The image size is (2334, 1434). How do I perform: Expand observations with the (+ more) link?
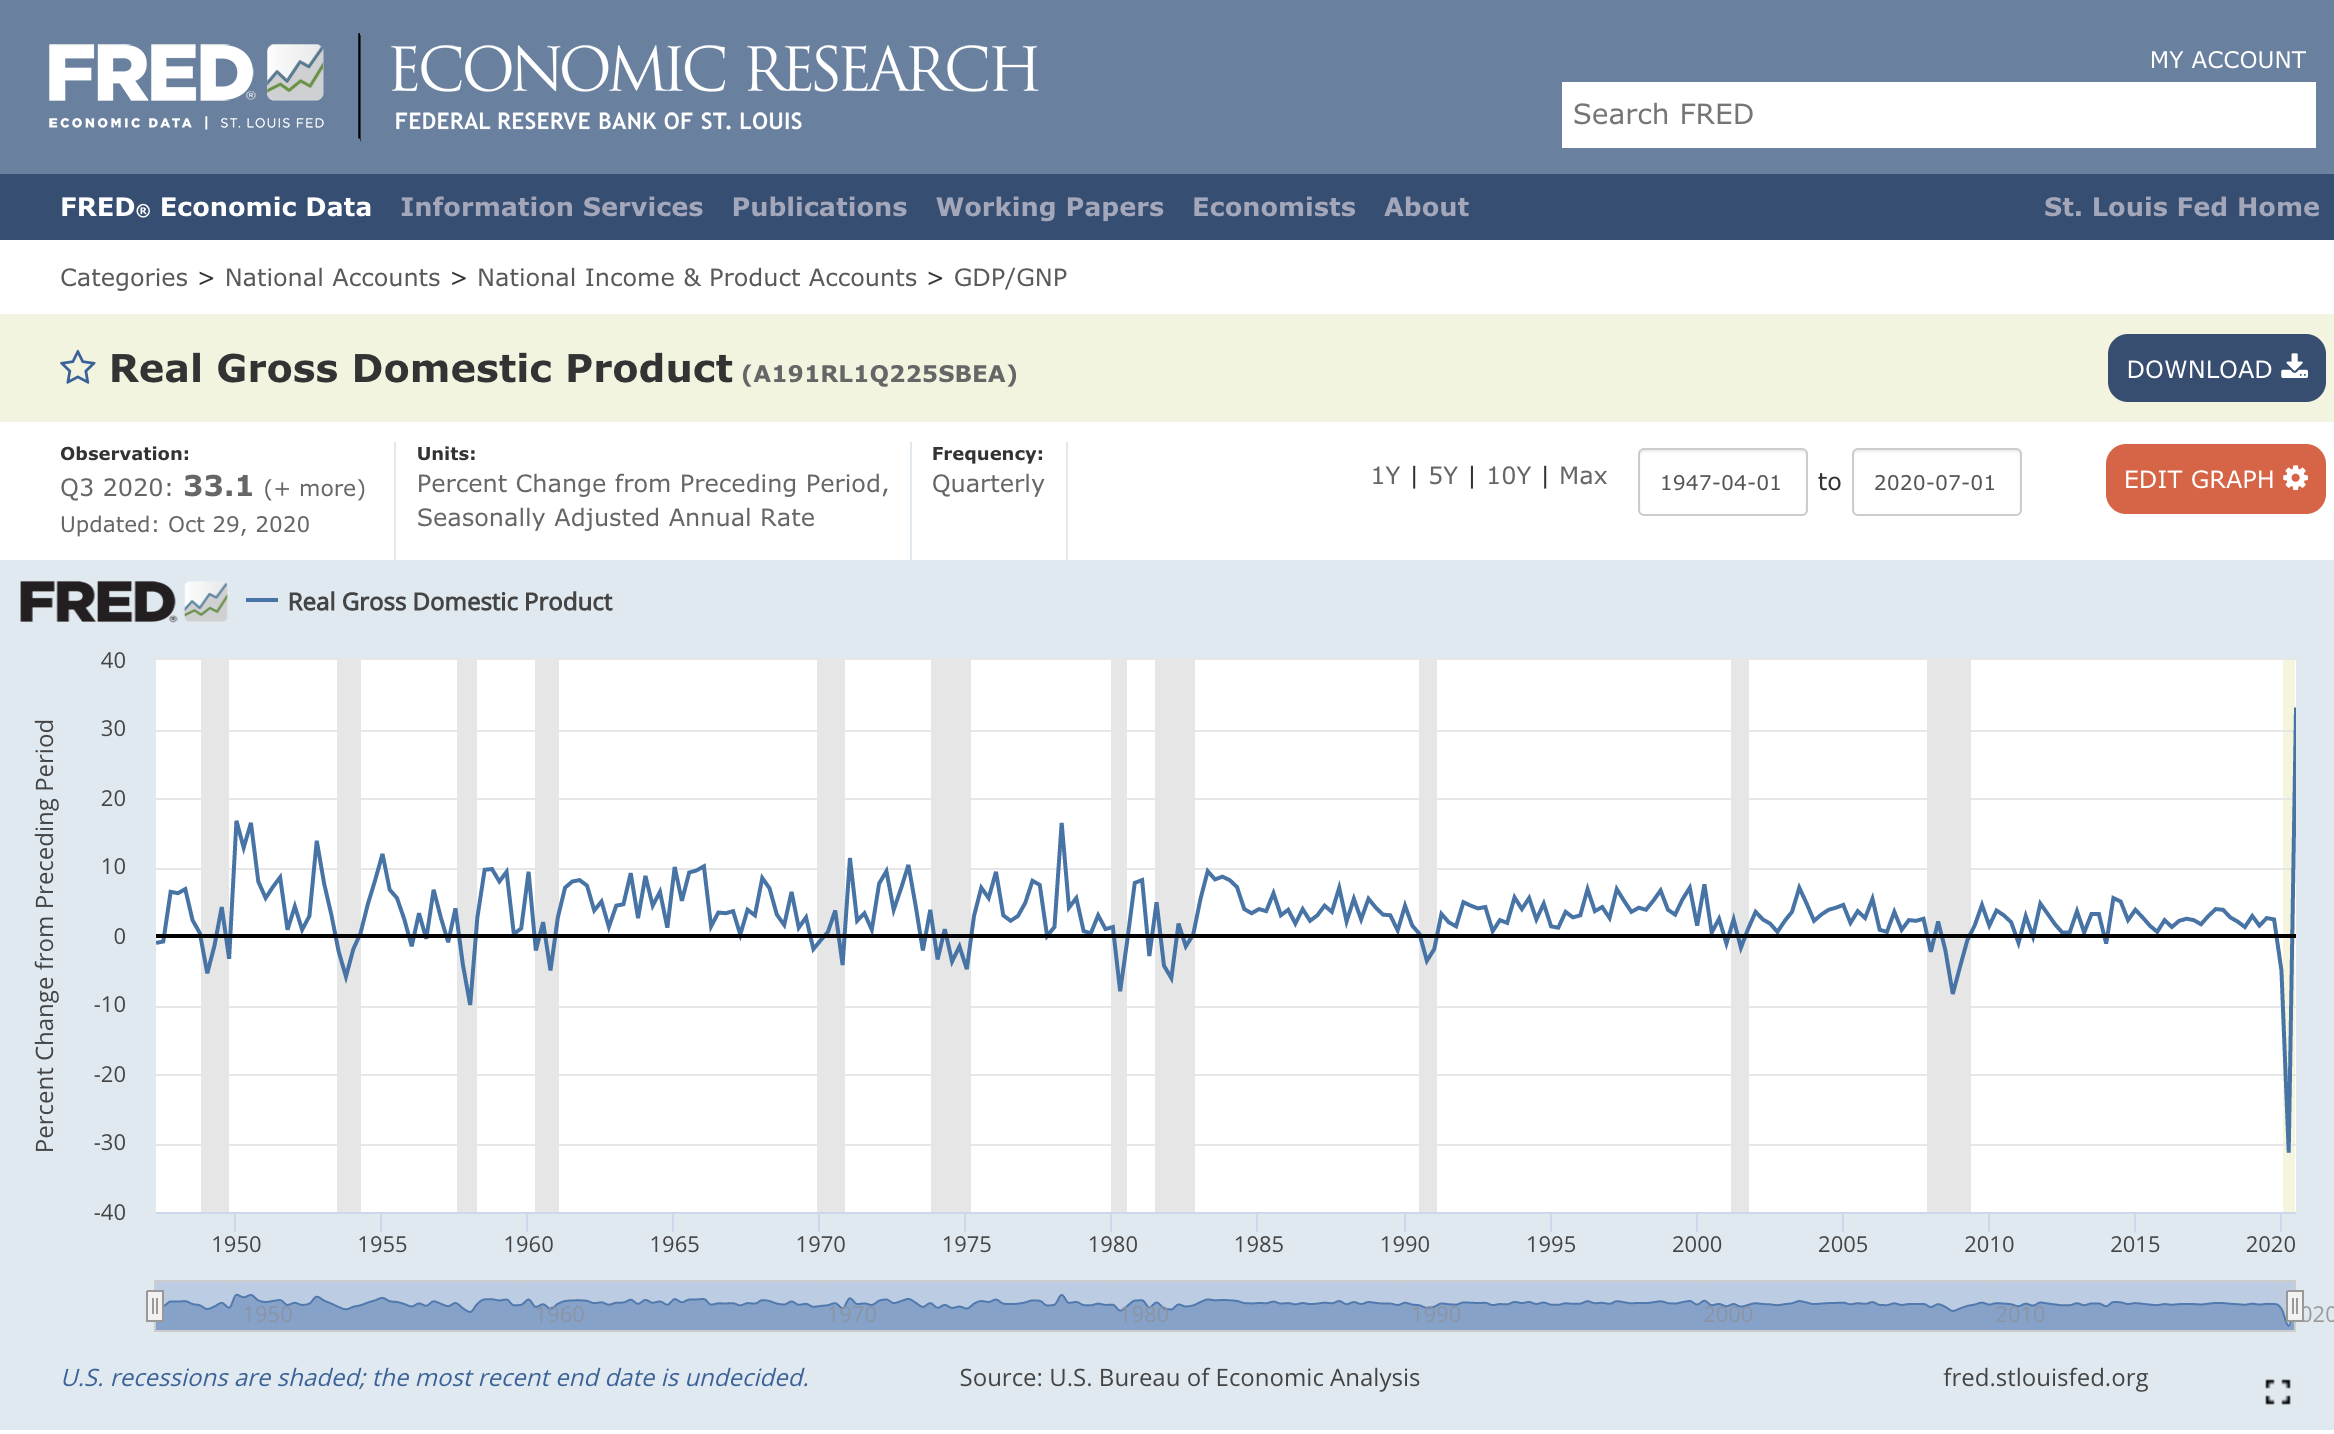click(315, 487)
